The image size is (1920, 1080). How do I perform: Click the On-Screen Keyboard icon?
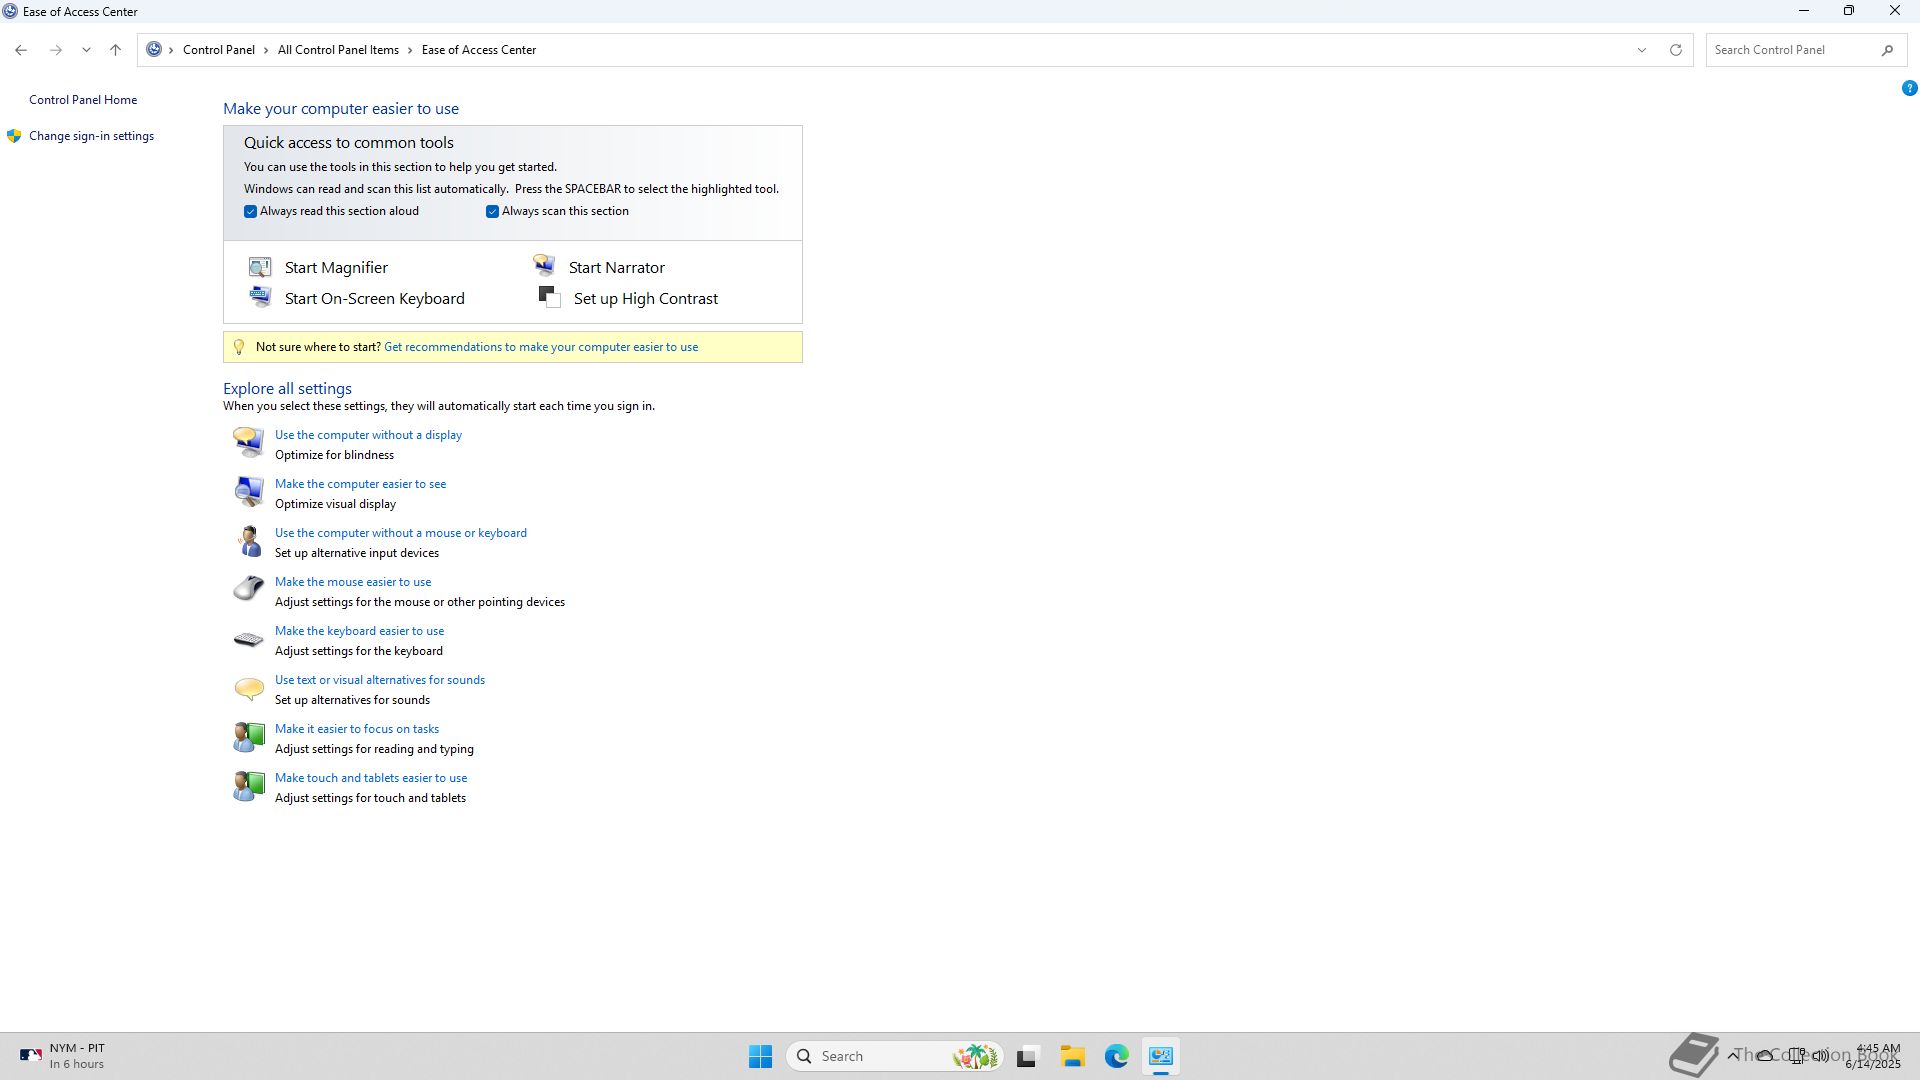point(260,297)
